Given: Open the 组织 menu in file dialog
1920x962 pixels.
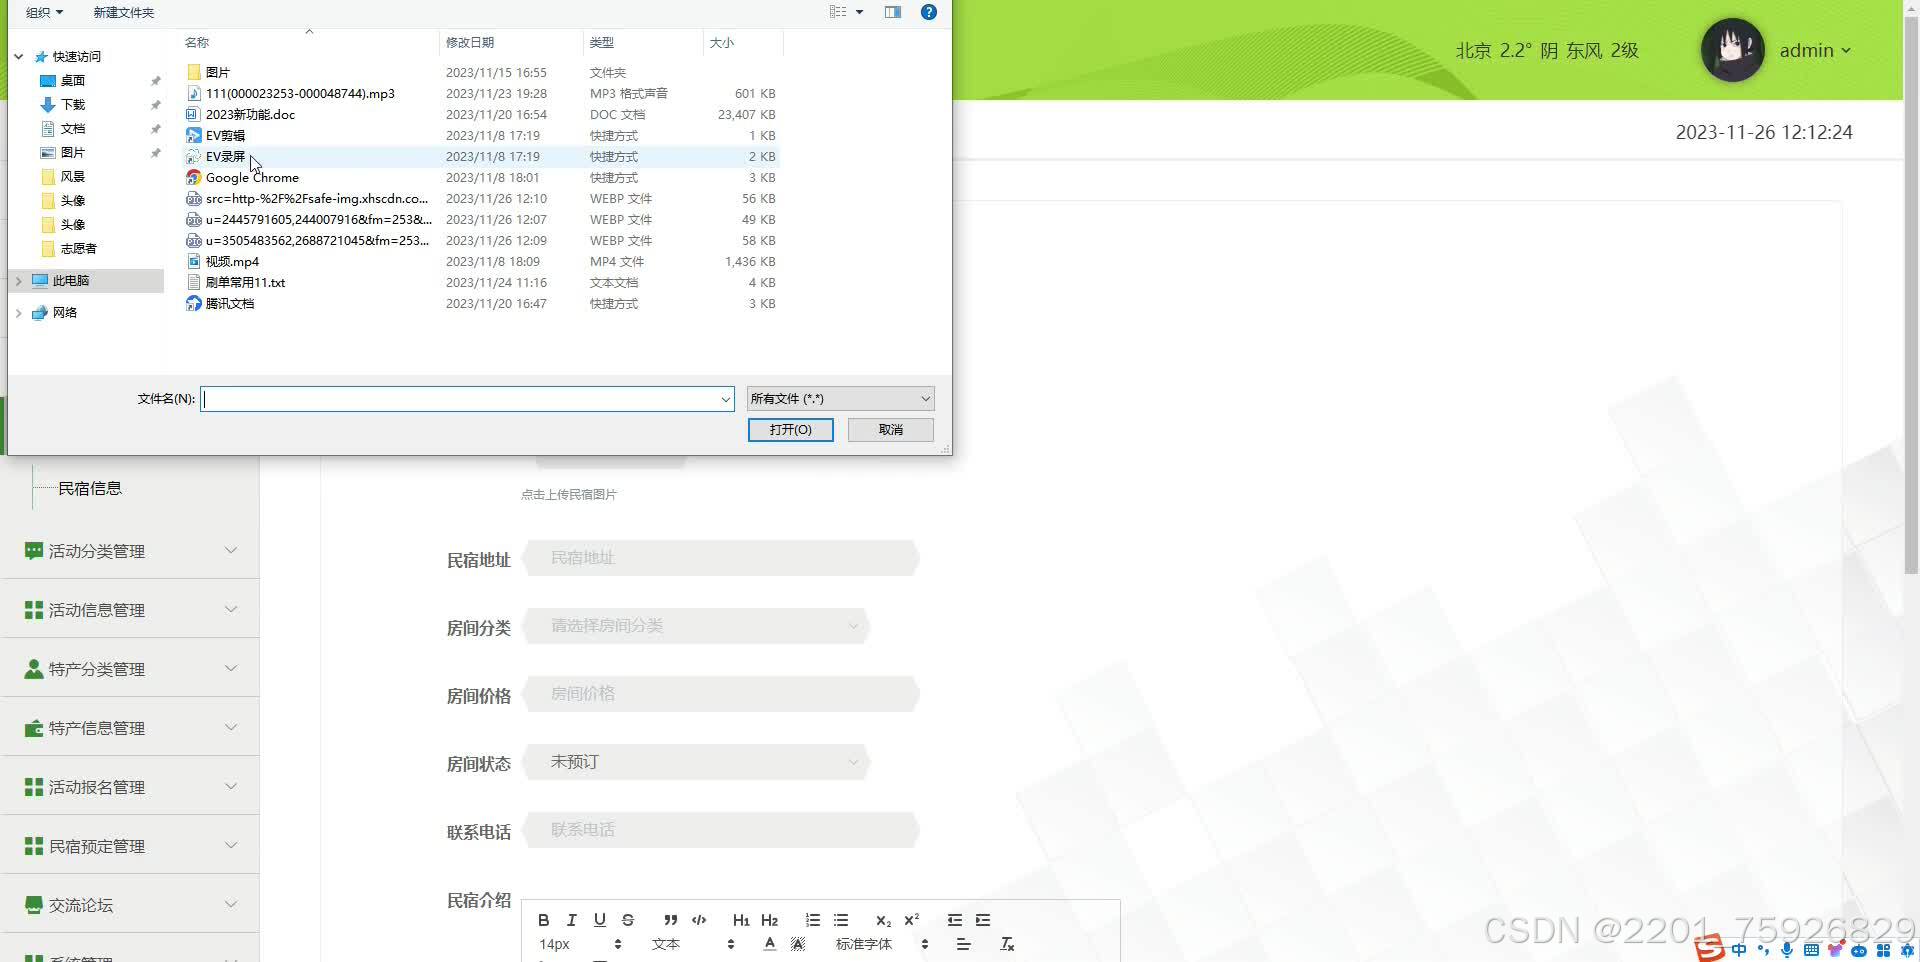Looking at the screenshot, I should 44,12.
